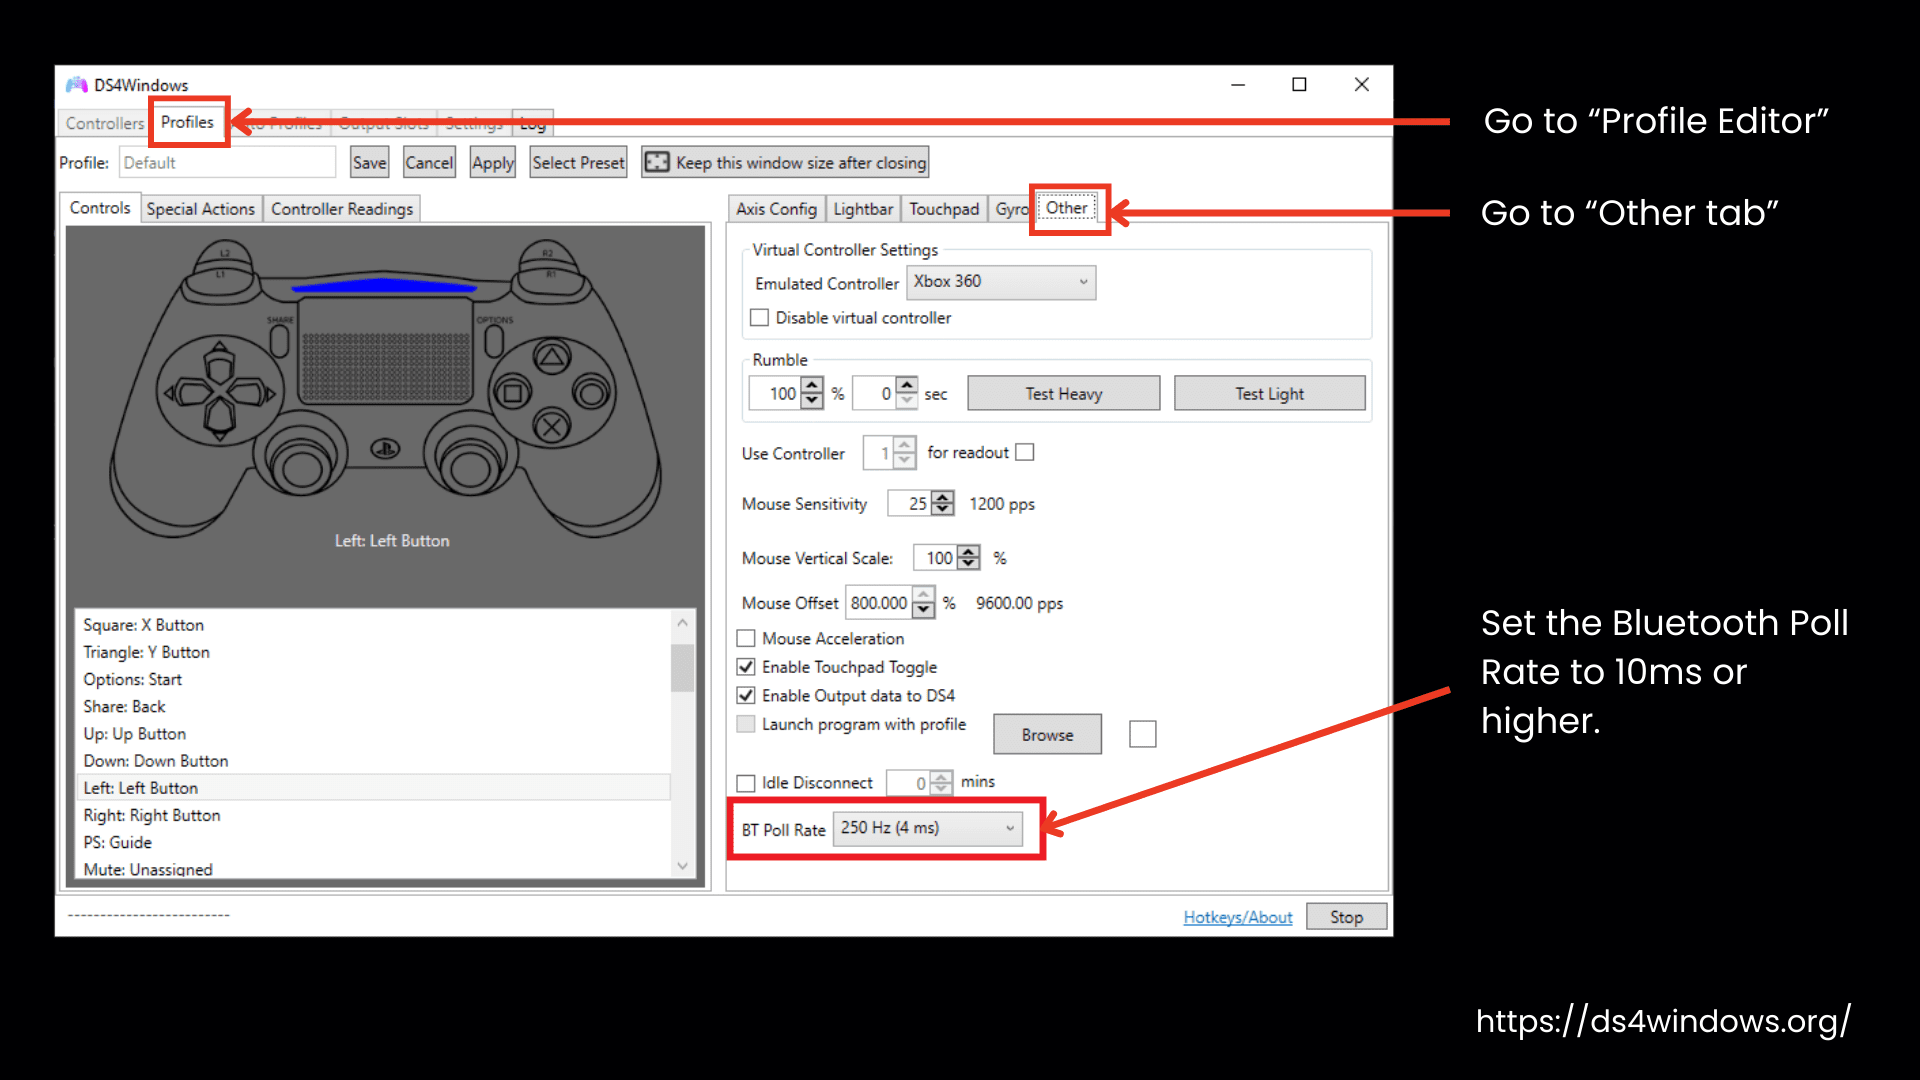
Task: Click the left analog stick on controller image
Action: (x=300, y=467)
